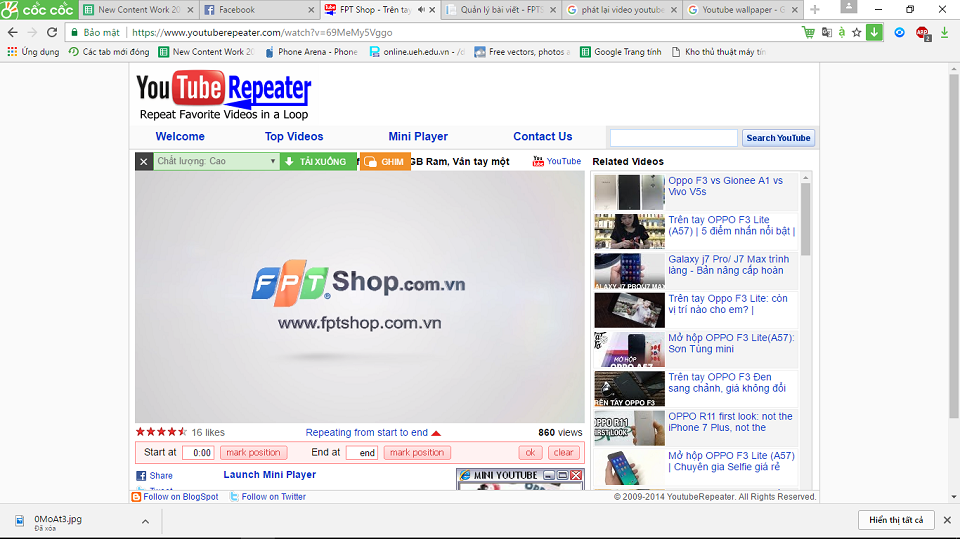Open 'OPPO R11 first look' thumbnail

click(629, 428)
